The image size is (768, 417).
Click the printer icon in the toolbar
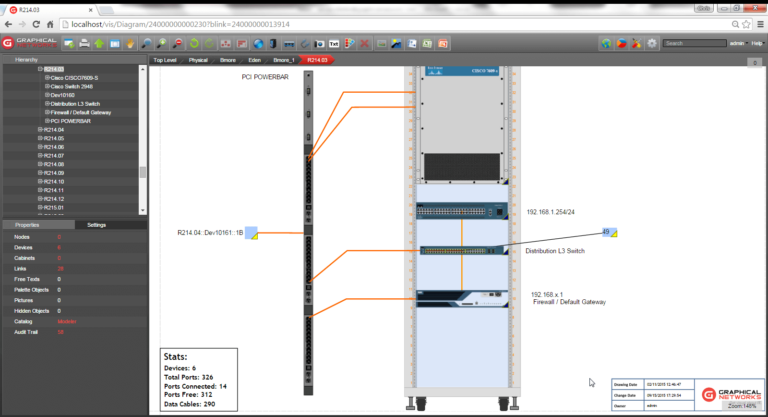84,43
